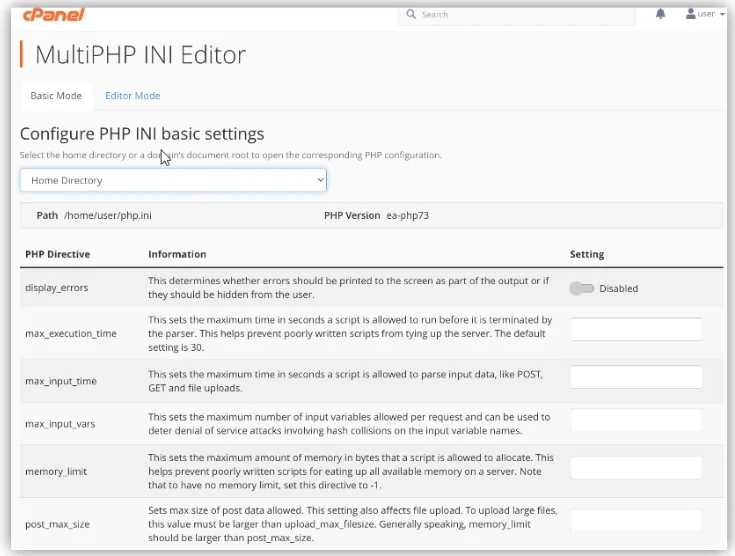Click the top Search field

pyautogui.click(x=520, y=15)
